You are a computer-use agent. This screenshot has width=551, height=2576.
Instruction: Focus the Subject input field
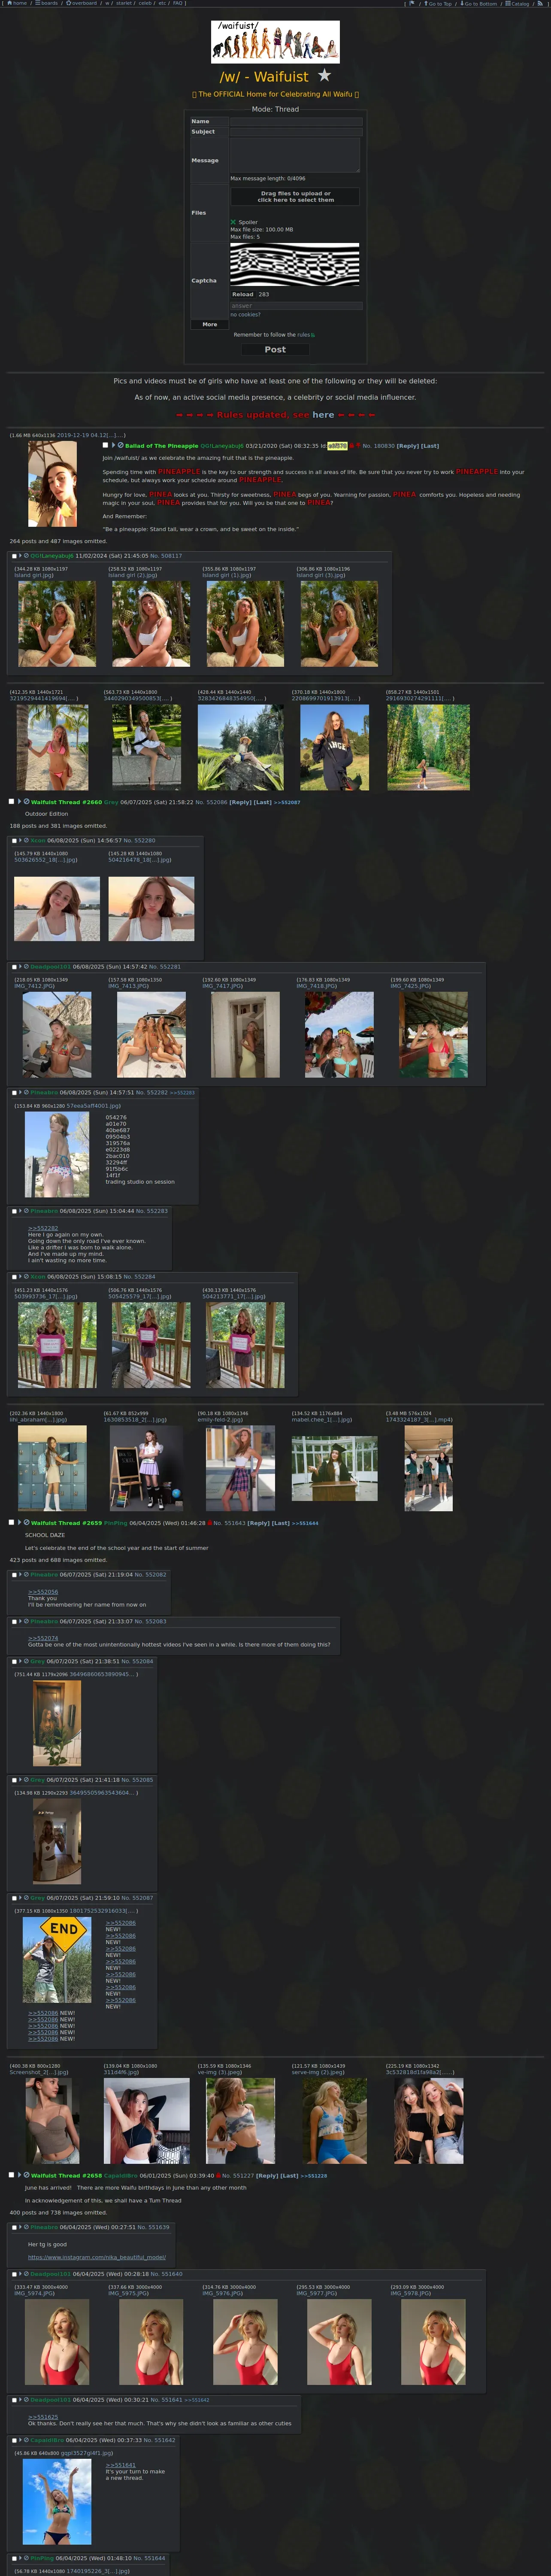[296, 131]
